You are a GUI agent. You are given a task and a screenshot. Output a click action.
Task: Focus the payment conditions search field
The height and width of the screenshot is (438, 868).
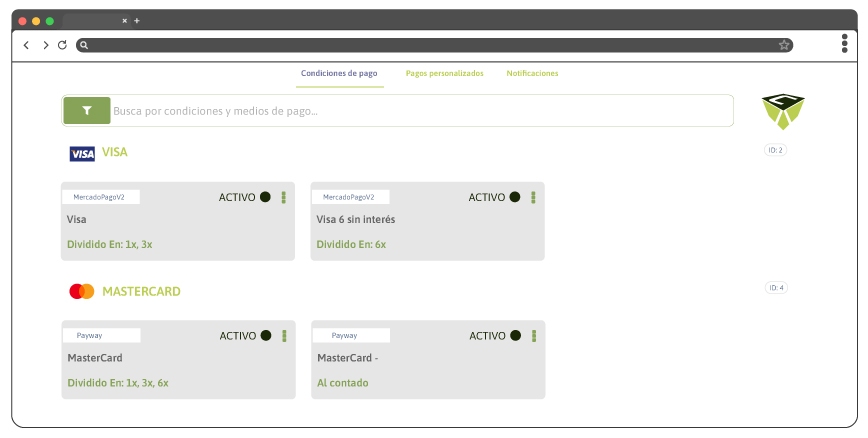click(420, 111)
